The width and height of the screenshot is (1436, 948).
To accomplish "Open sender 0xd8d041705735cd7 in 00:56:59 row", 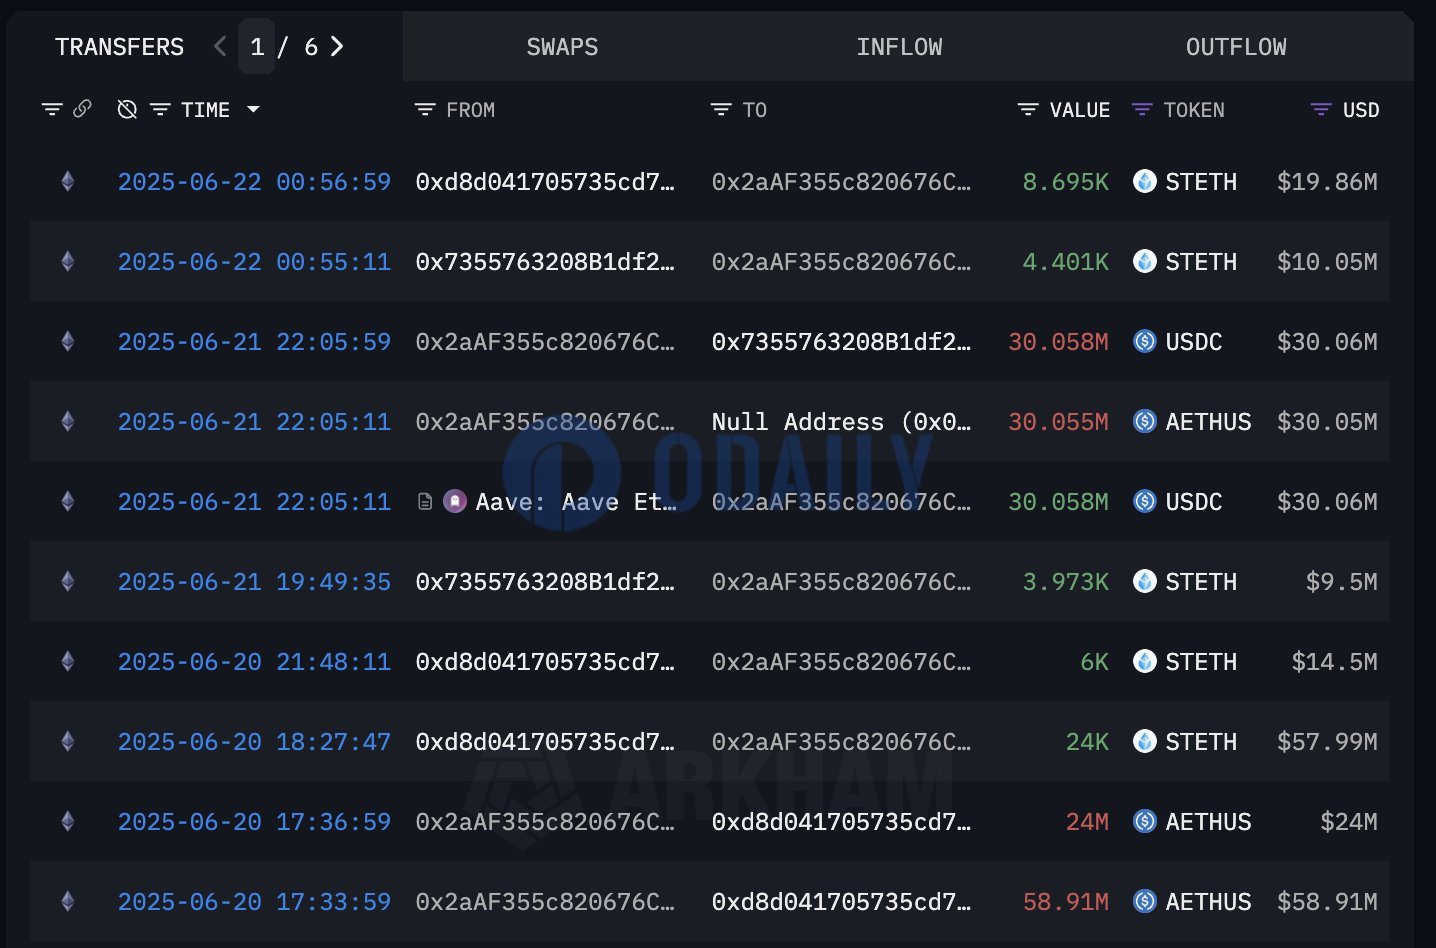I will [x=545, y=182].
